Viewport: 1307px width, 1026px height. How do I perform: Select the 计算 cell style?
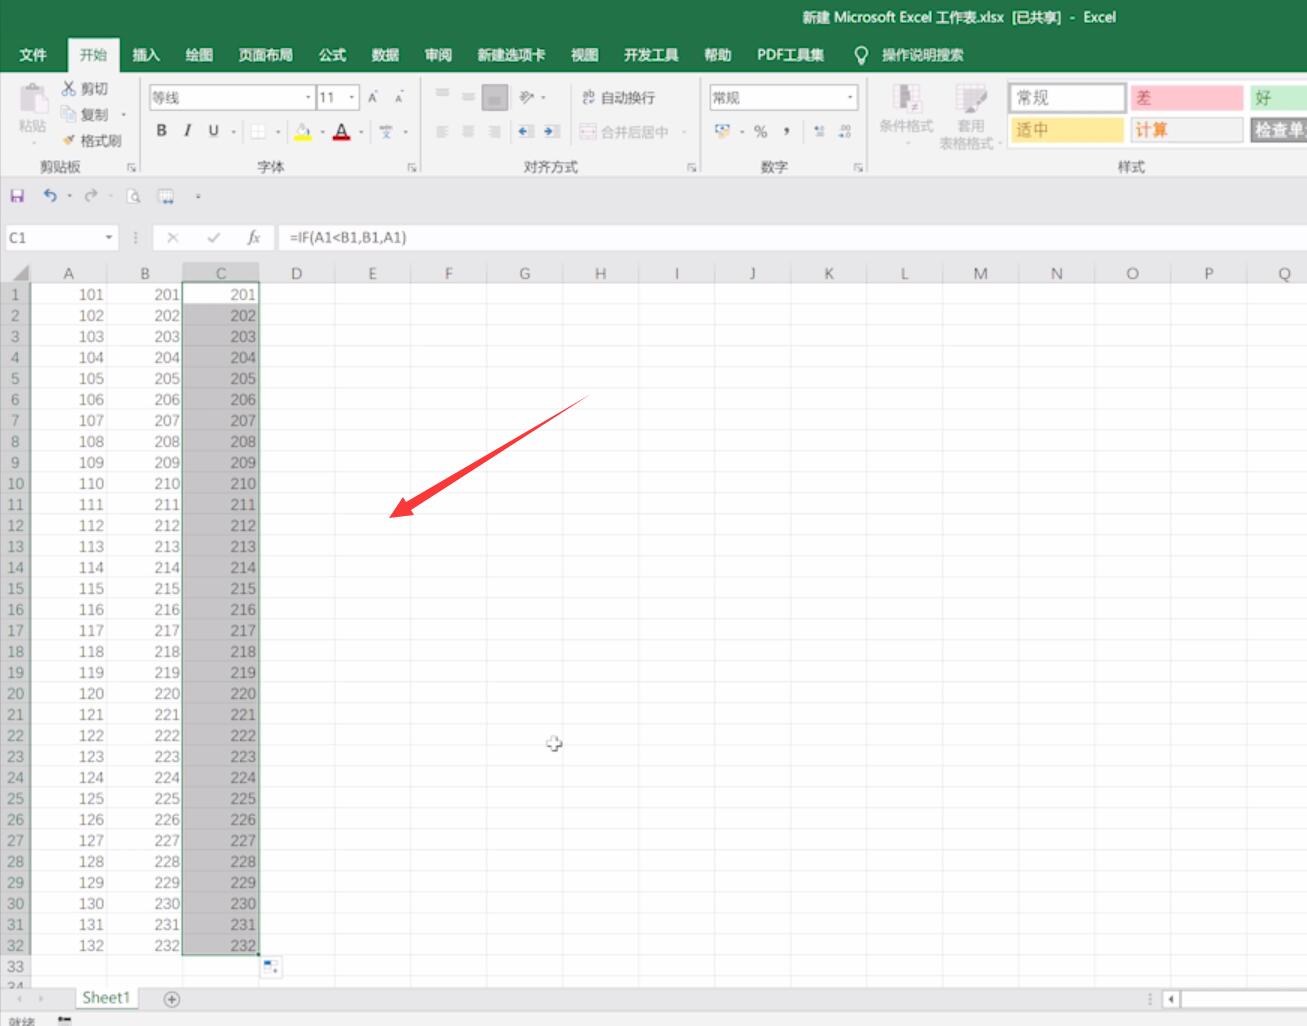point(1186,129)
